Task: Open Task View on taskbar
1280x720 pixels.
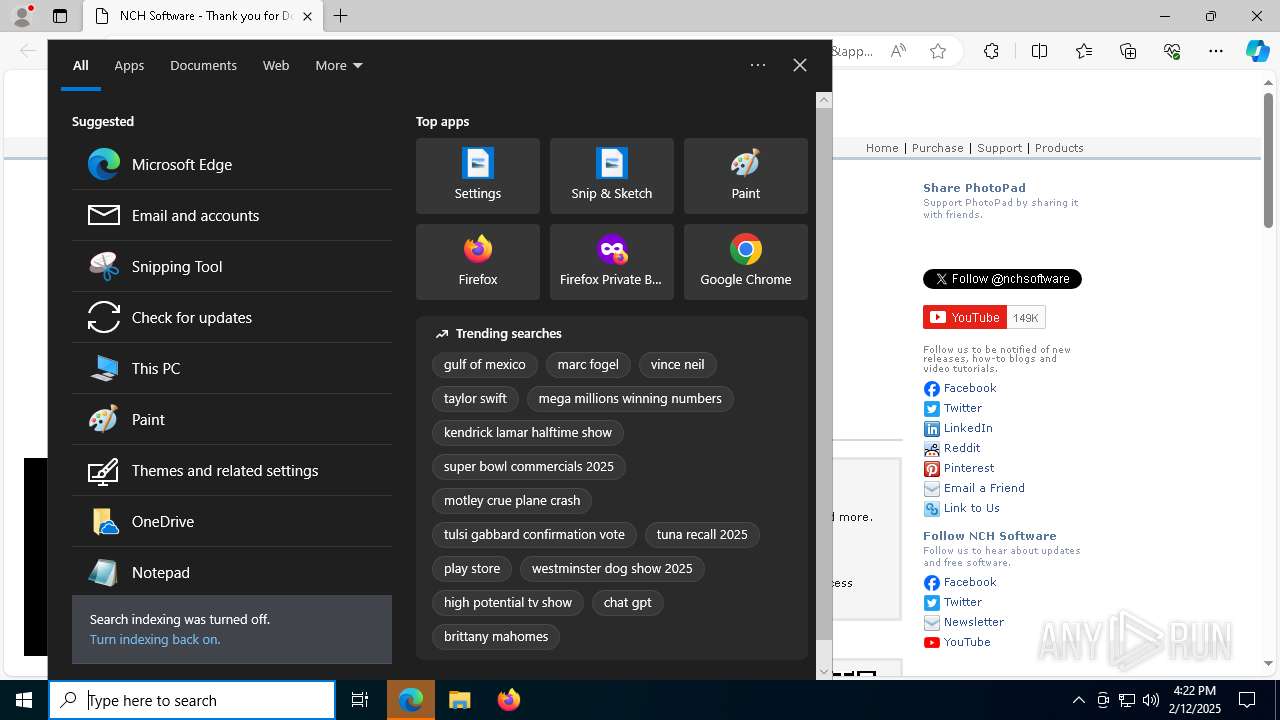Action: click(x=360, y=700)
